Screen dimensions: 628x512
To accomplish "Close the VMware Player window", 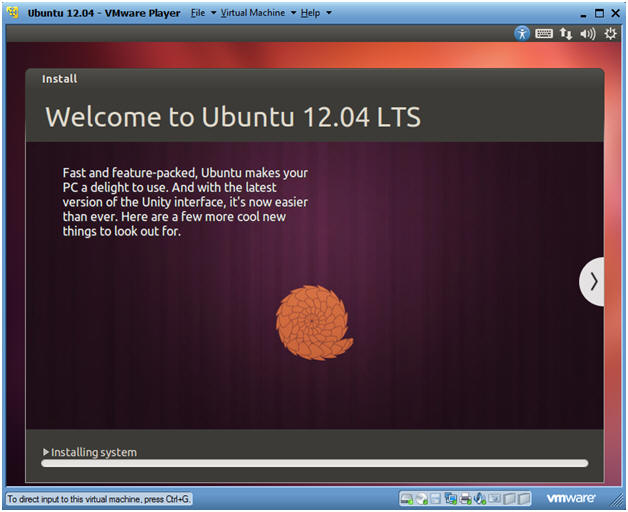I will tap(616, 13).
